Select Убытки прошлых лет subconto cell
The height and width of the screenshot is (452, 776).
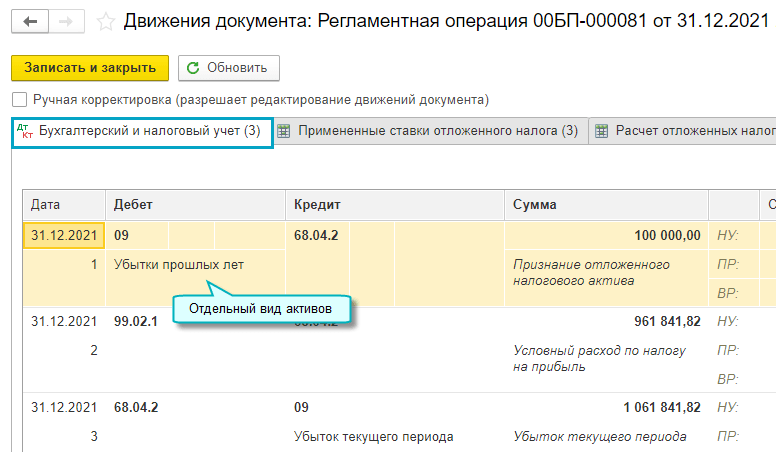(179, 265)
